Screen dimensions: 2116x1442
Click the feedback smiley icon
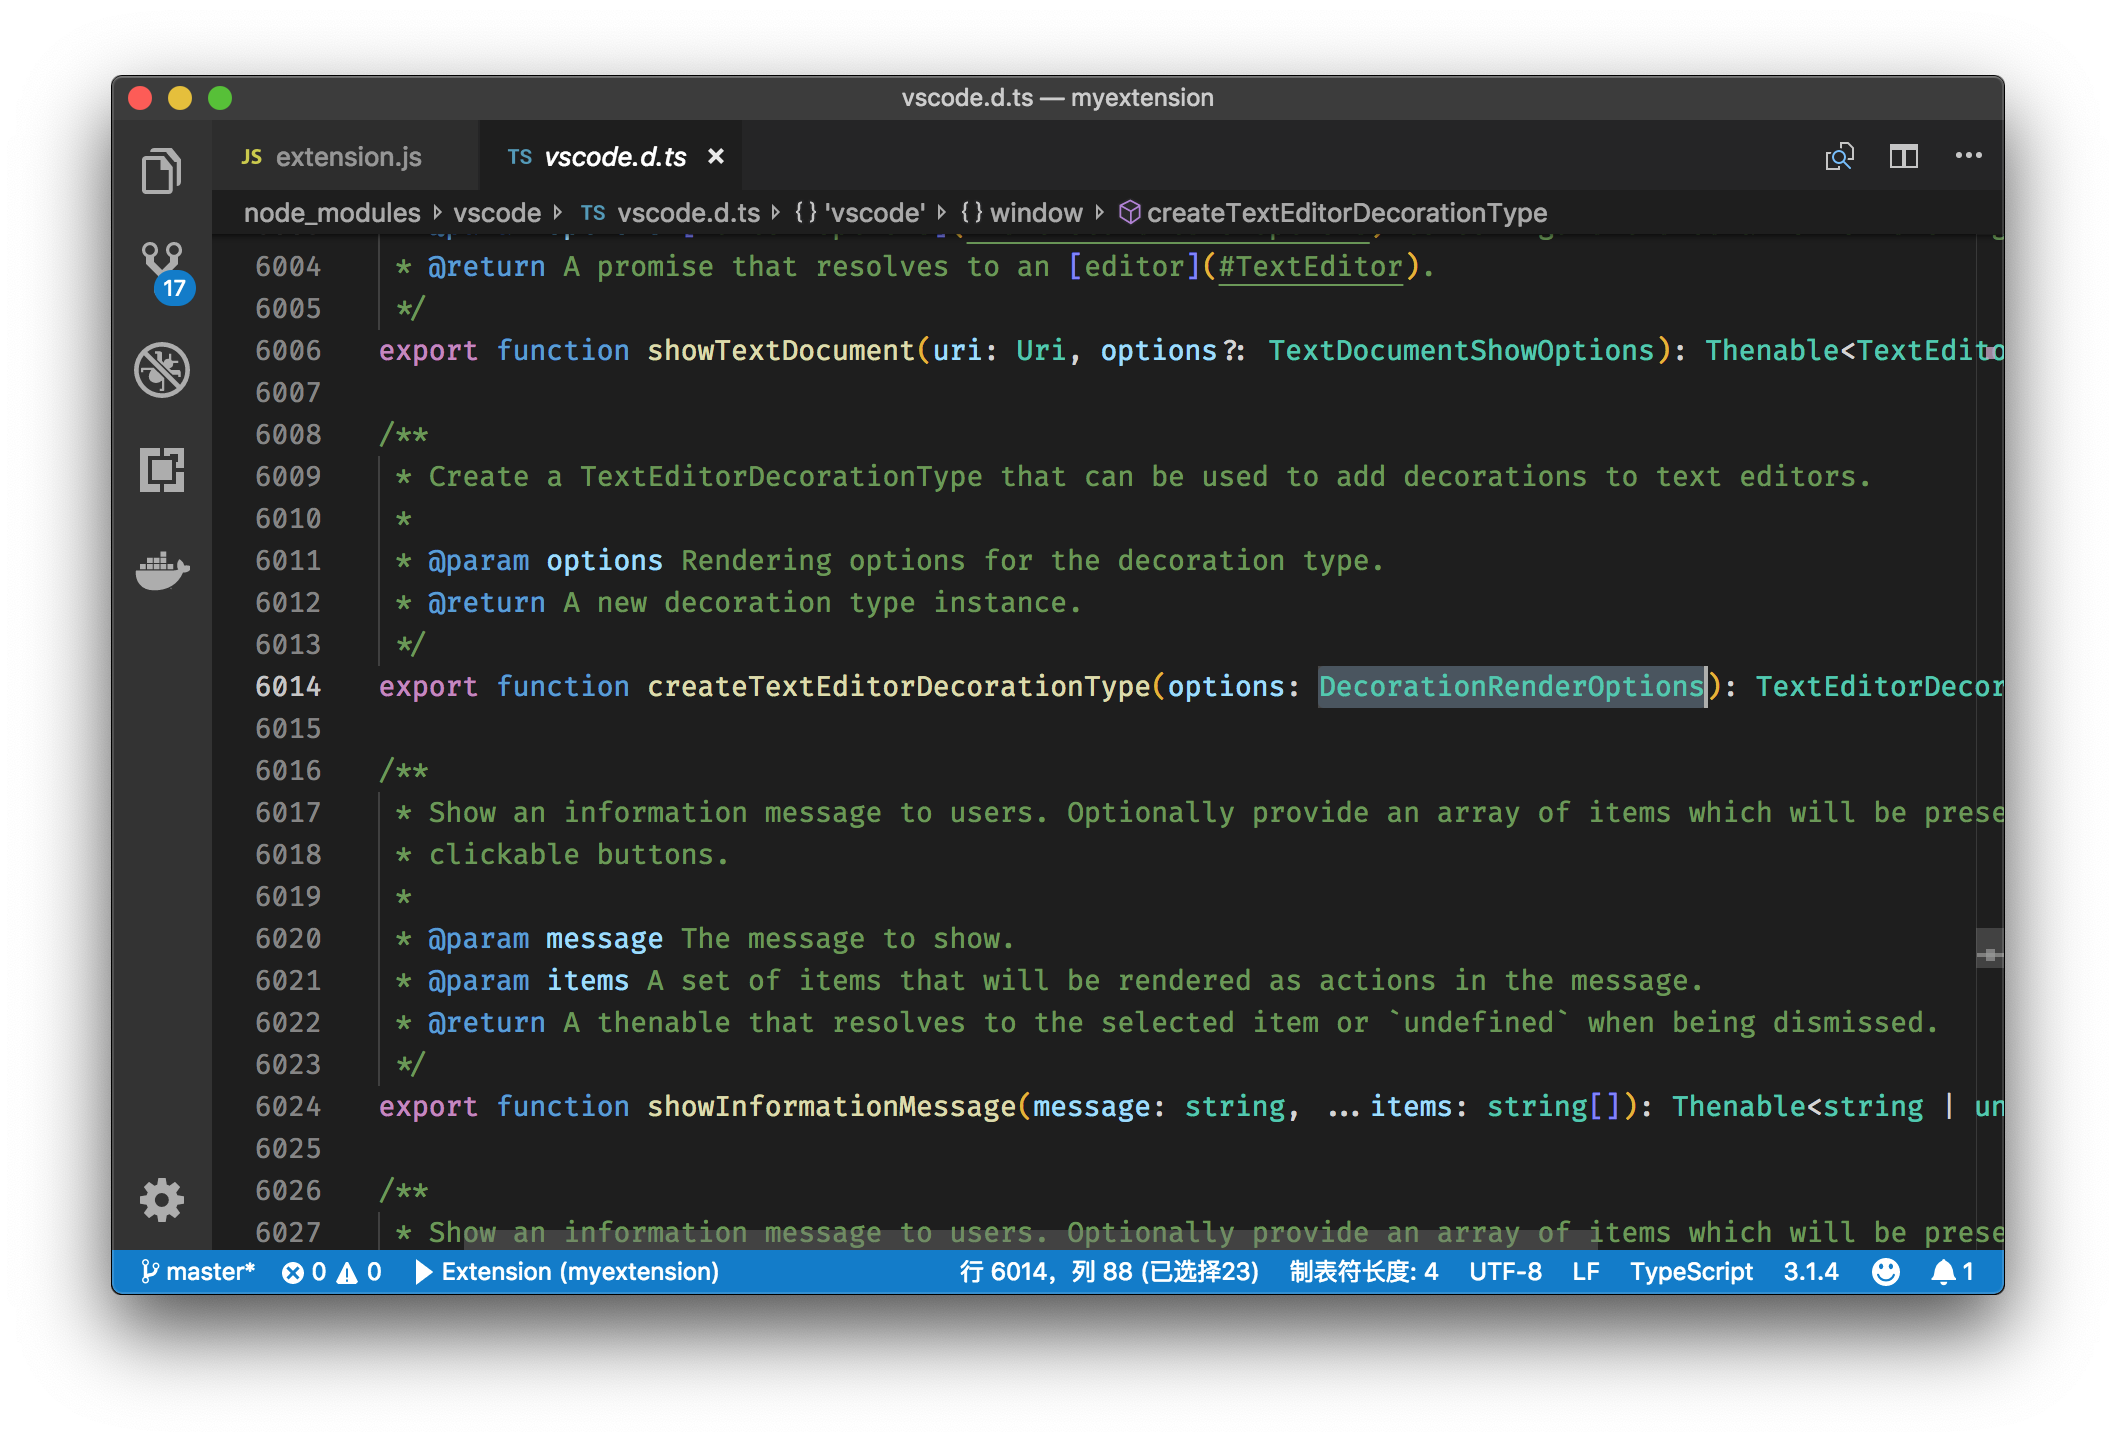tap(1885, 1272)
